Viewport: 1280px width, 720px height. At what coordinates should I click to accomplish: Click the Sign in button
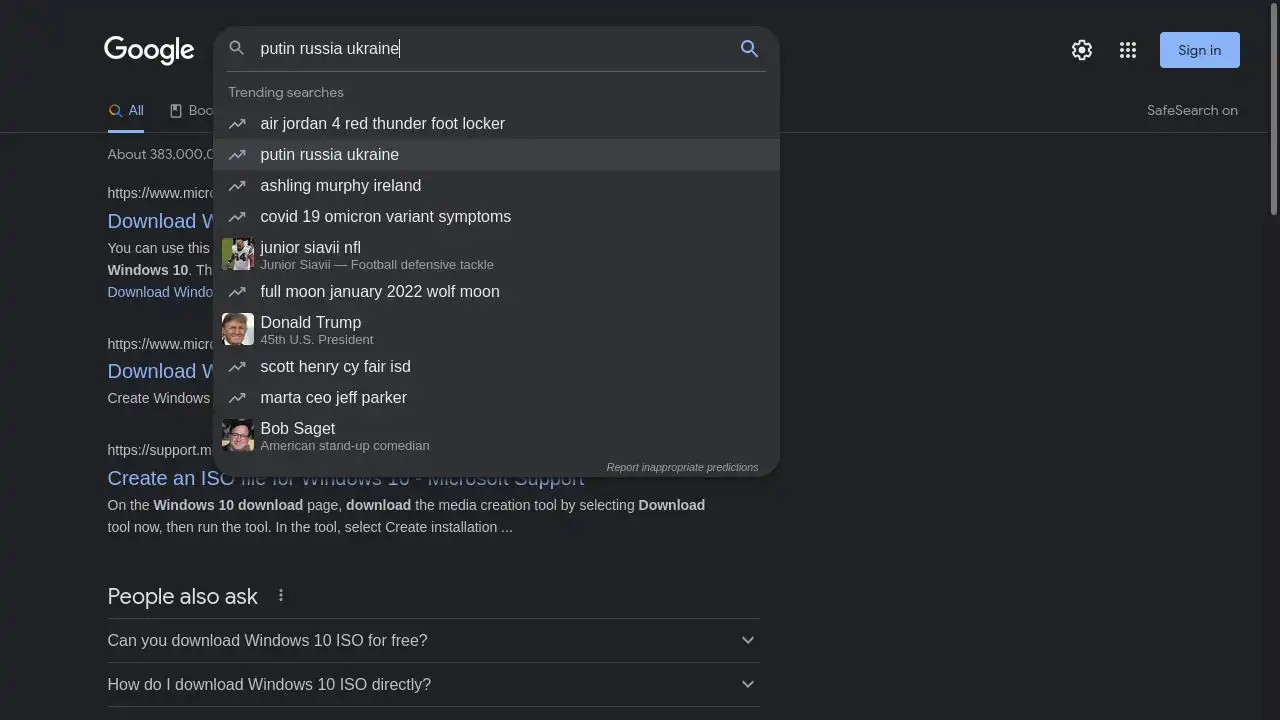click(x=1199, y=50)
